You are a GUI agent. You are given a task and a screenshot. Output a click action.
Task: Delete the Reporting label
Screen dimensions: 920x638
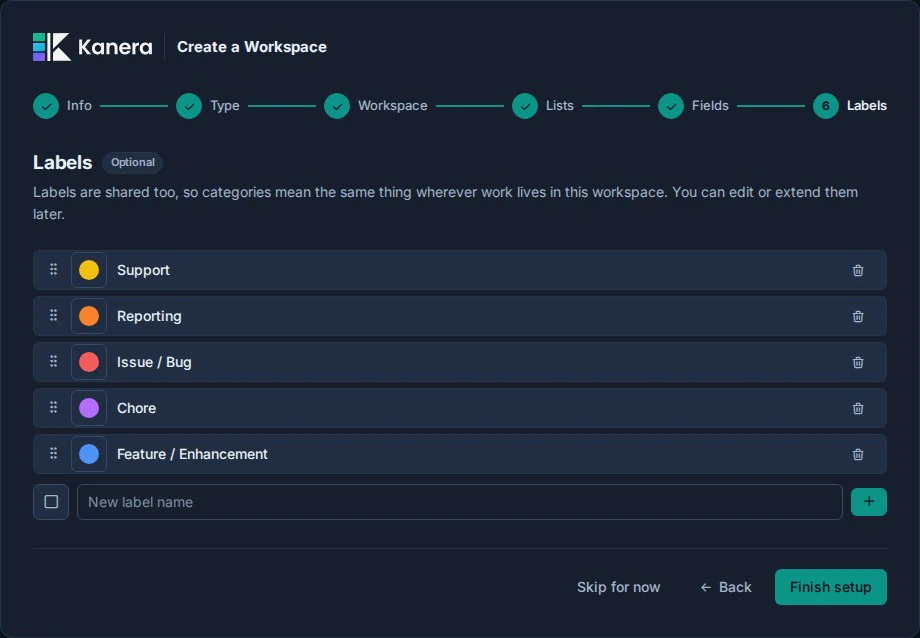coord(858,316)
